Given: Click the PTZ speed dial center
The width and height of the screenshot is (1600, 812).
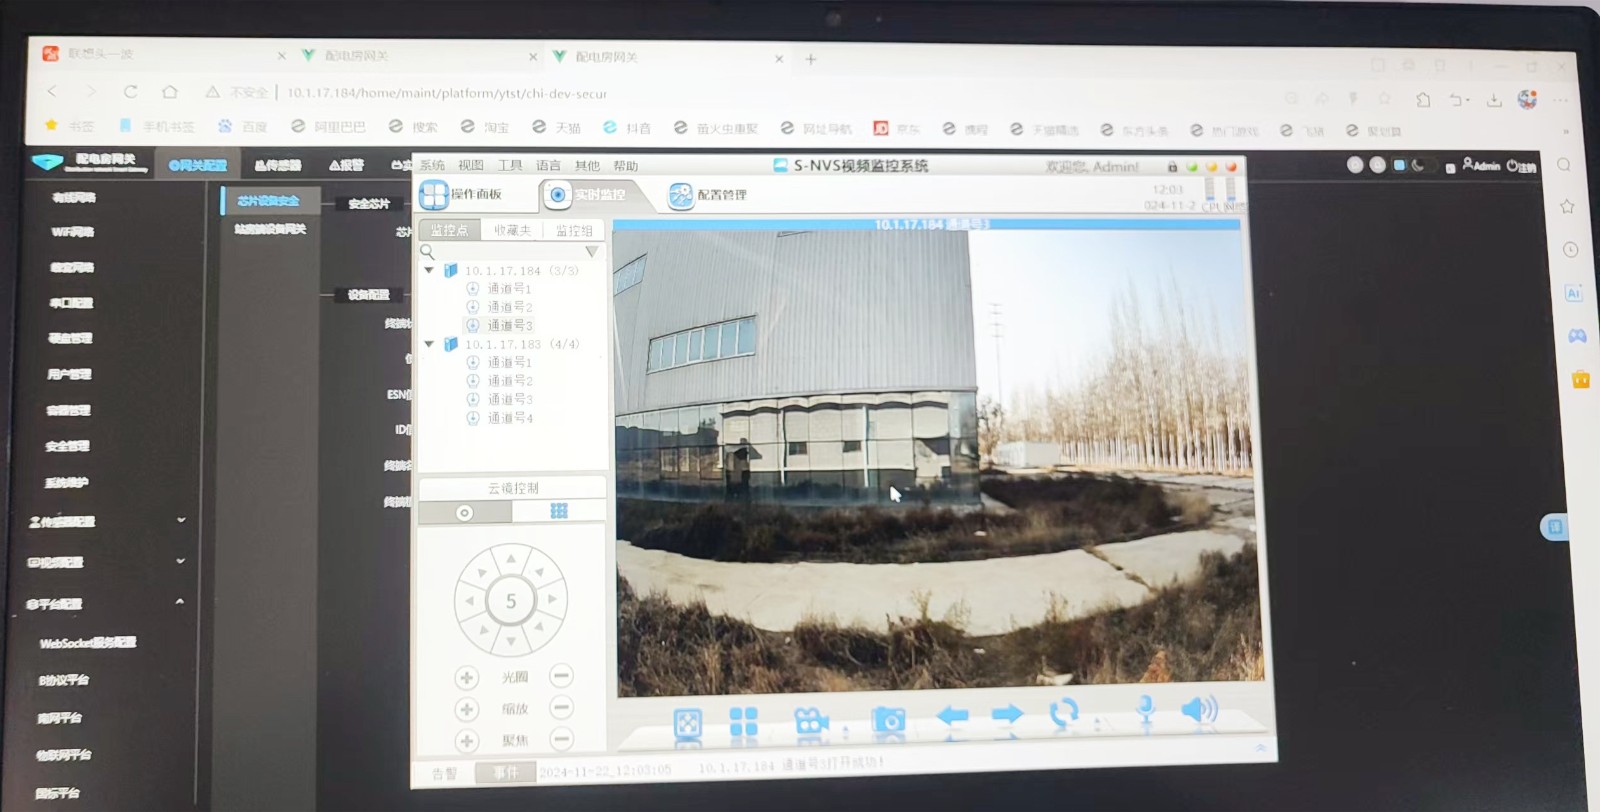Looking at the screenshot, I should coord(510,601).
